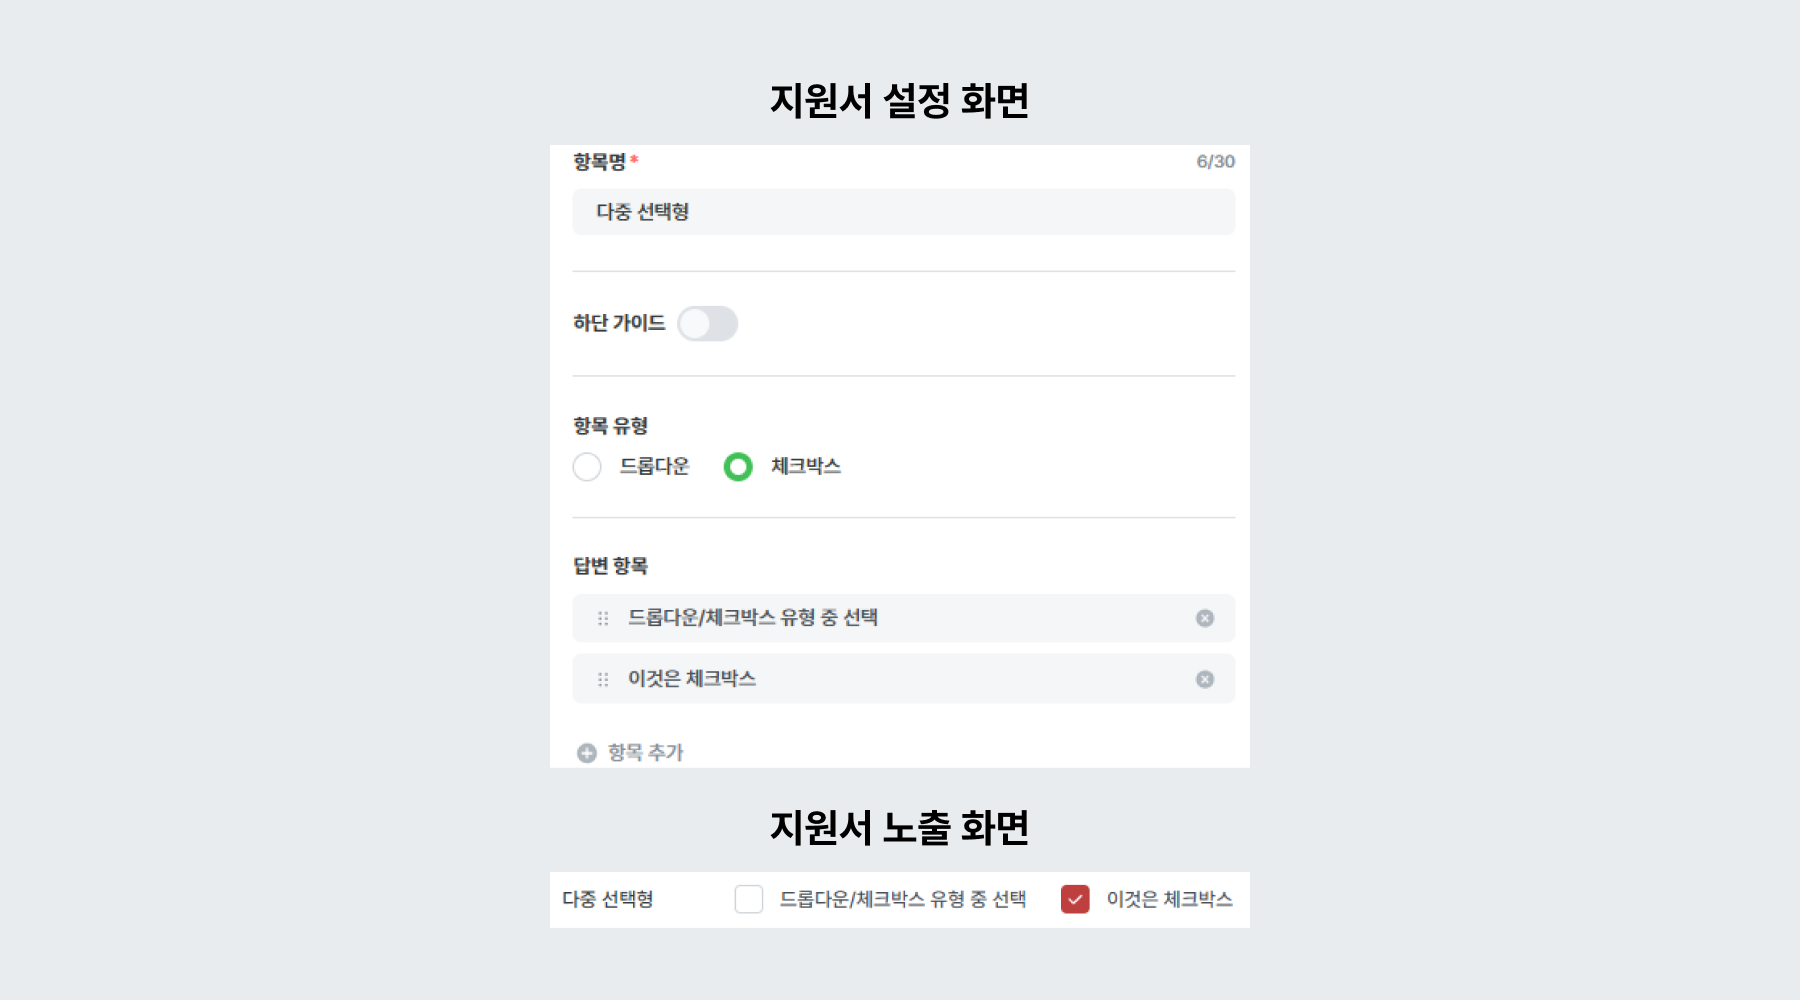Click the X icon on the second answer row
This screenshot has width=1800, height=1000.
(1206, 679)
